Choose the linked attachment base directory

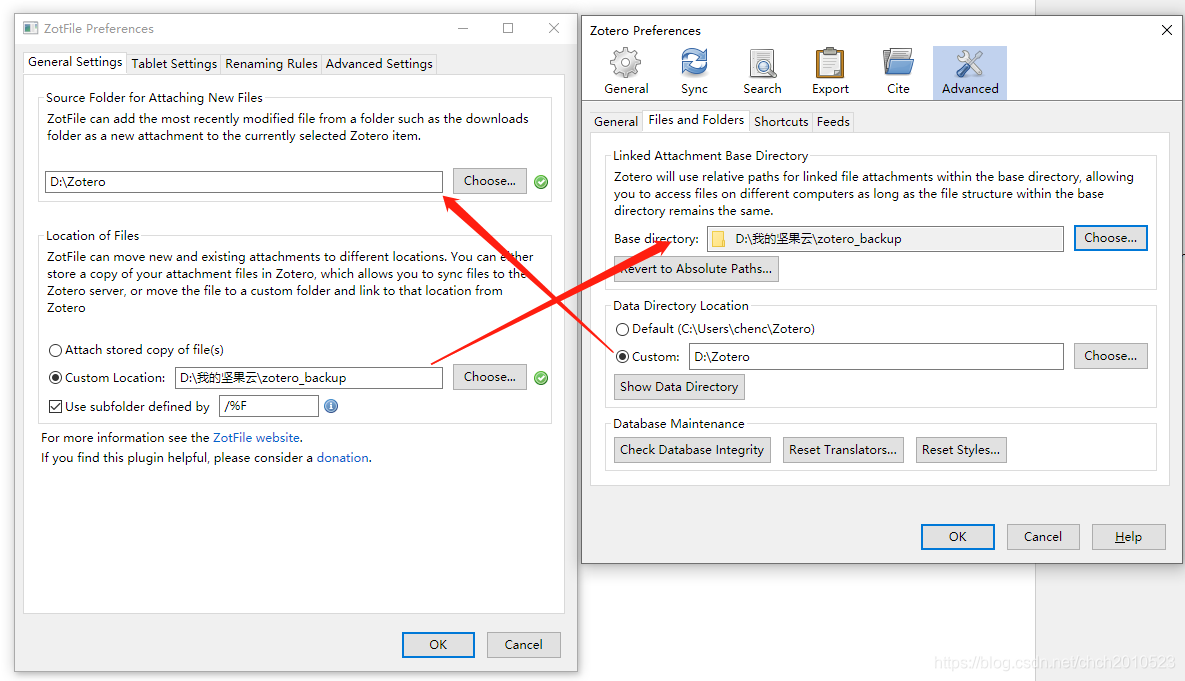click(x=1110, y=238)
